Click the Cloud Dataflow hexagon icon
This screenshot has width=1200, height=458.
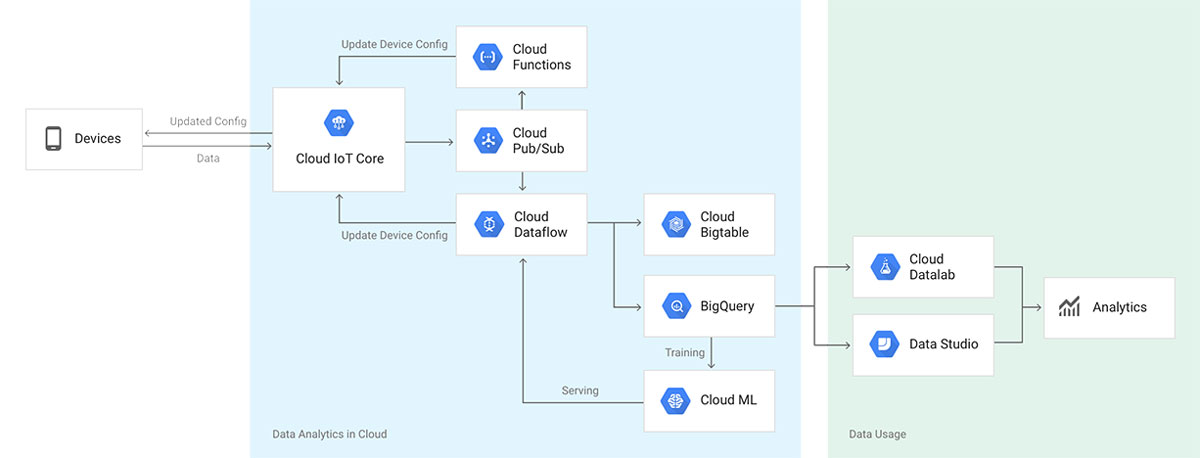(x=489, y=225)
